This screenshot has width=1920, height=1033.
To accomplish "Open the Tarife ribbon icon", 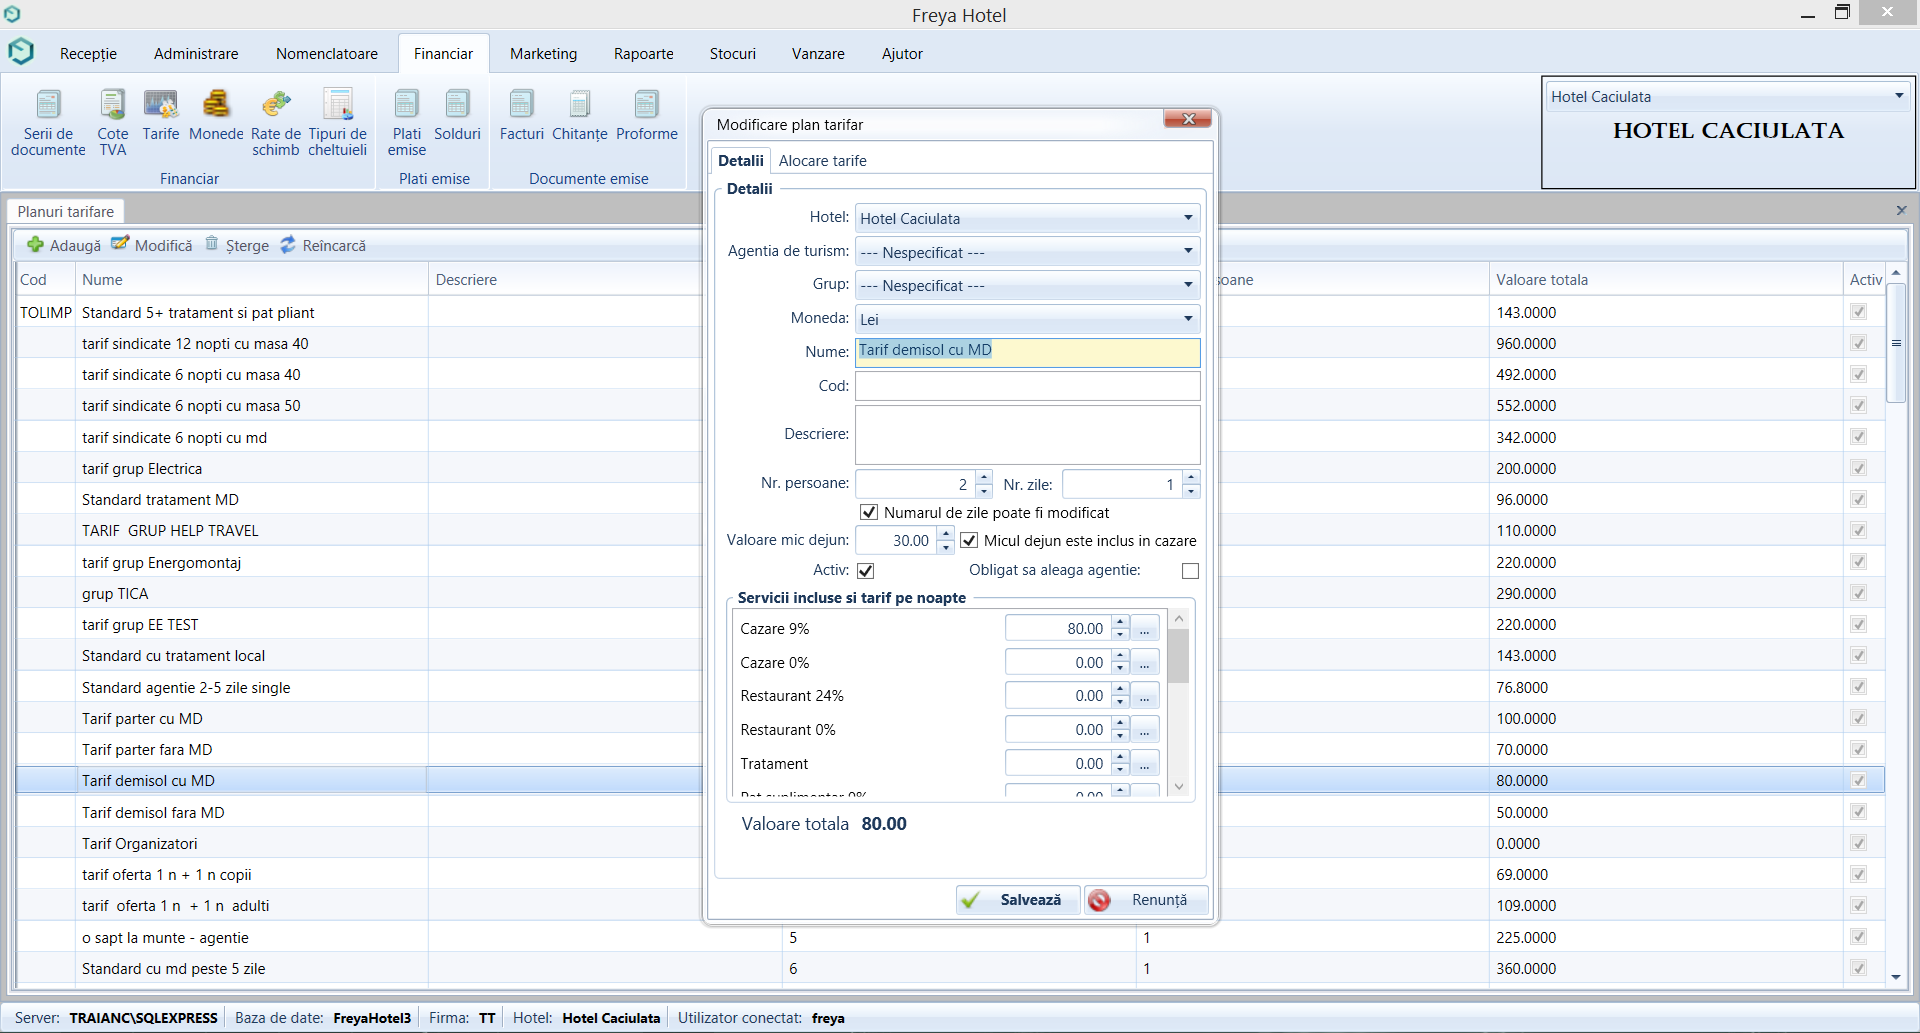I will [160, 105].
